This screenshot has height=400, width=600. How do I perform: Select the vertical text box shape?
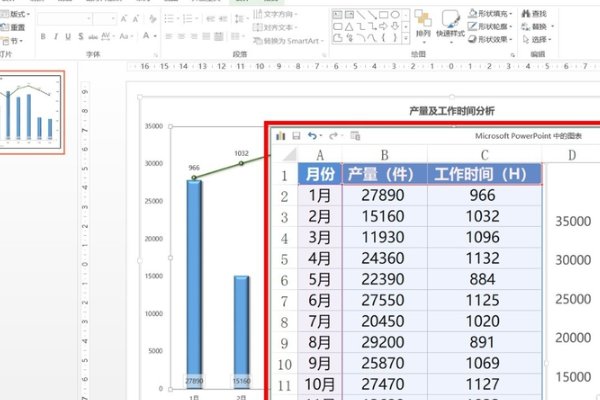(x=349, y=15)
